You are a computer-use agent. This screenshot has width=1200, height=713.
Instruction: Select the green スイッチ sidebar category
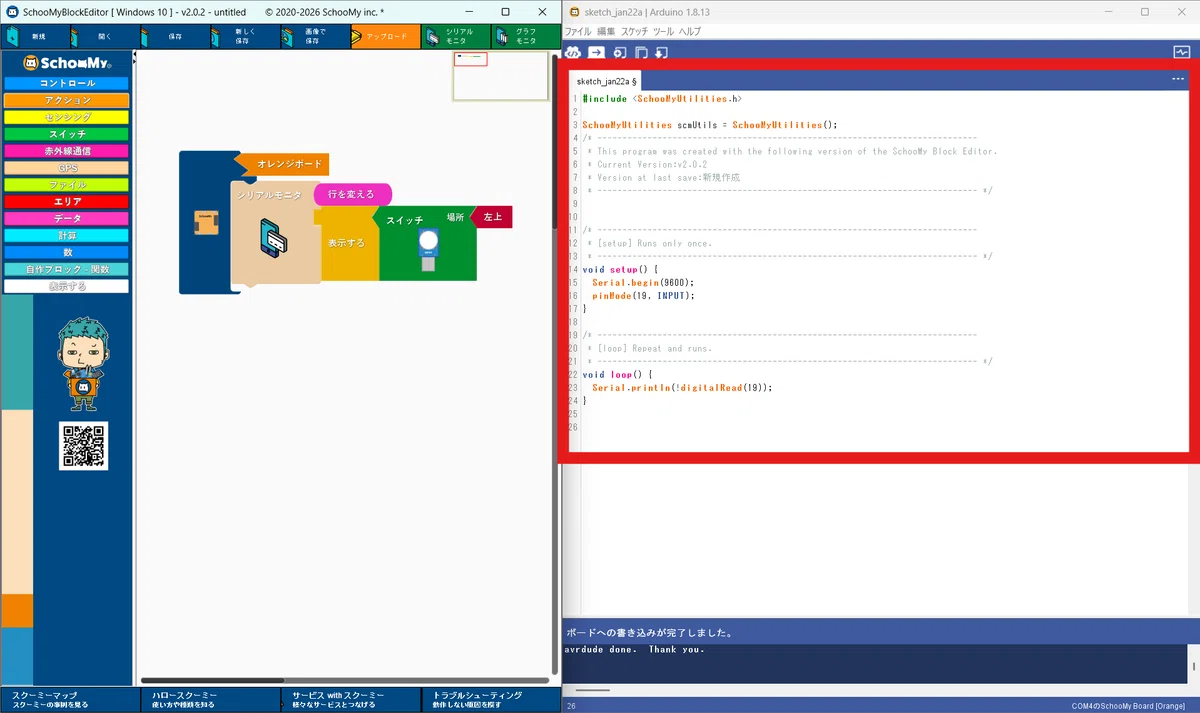[x=66, y=134]
